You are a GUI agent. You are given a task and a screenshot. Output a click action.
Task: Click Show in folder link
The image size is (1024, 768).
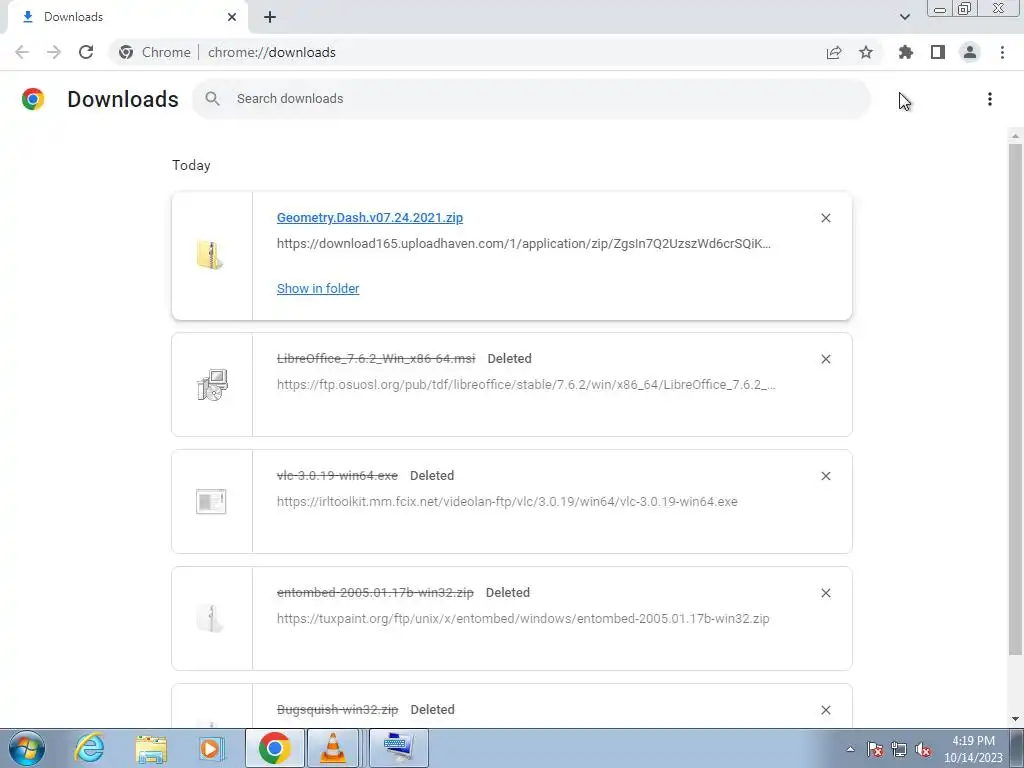pyautogui.click(x=318, y=289)
